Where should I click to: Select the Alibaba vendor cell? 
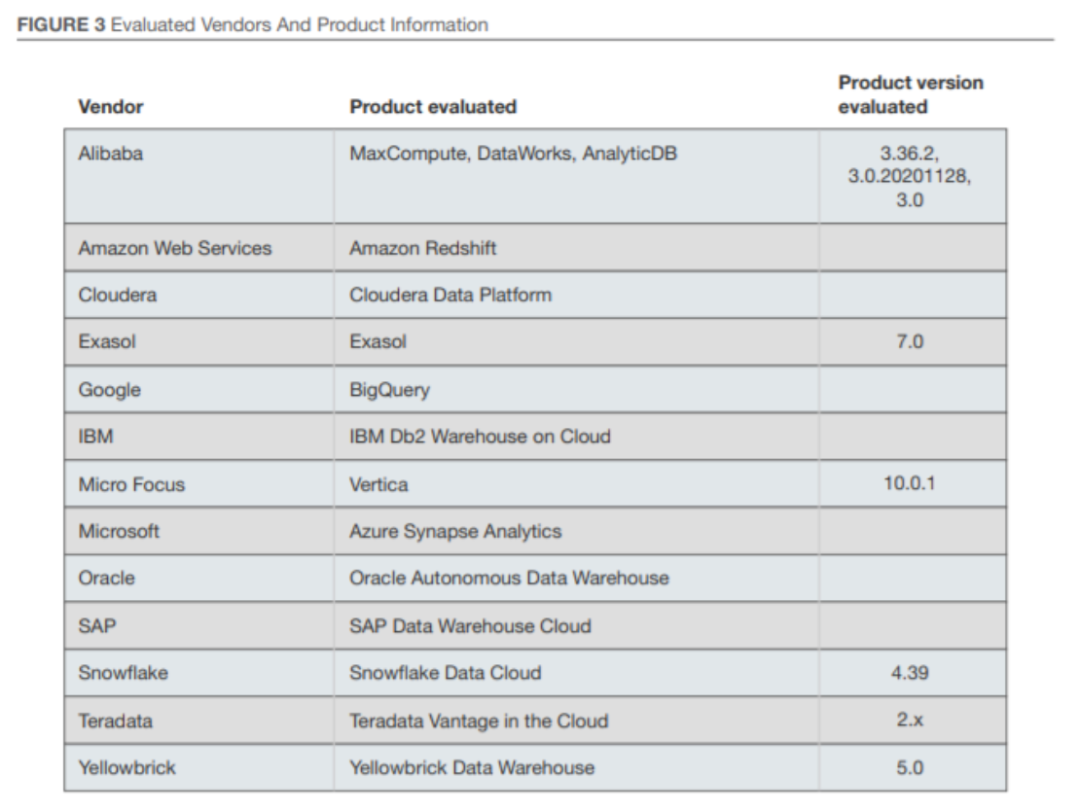coord(110,154)
